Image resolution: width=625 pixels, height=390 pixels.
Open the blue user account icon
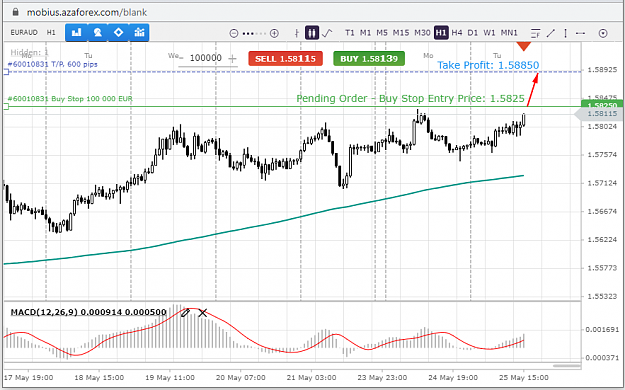click(97, 32)
